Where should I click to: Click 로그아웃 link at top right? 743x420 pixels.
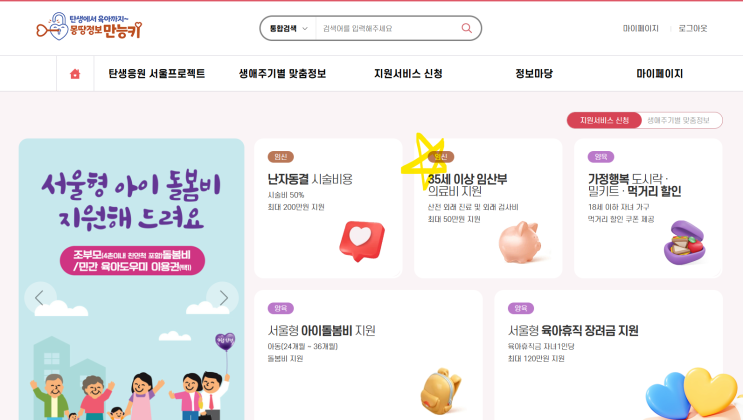tap(692, 28)
